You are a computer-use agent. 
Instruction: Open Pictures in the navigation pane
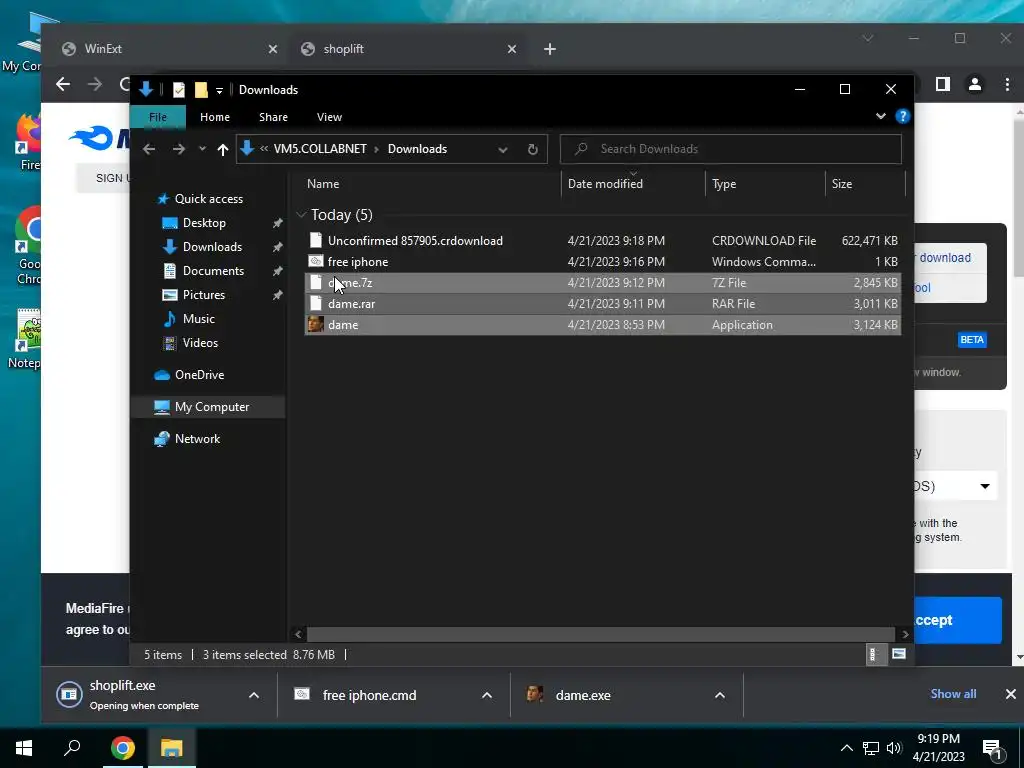204,295
